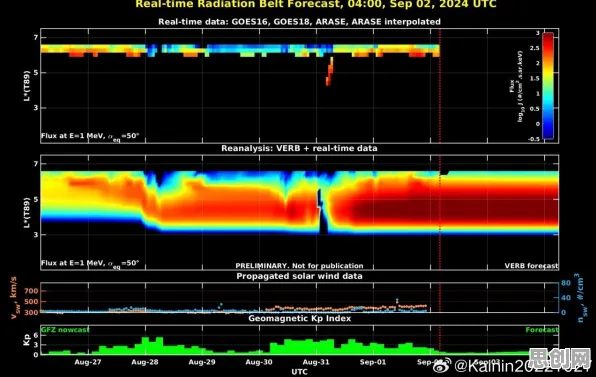Image resolution: width=596 pixels, height=377 pixels.
Task: Select the green 'GFZ nowcast' label
Action: [x=65, y=329]
